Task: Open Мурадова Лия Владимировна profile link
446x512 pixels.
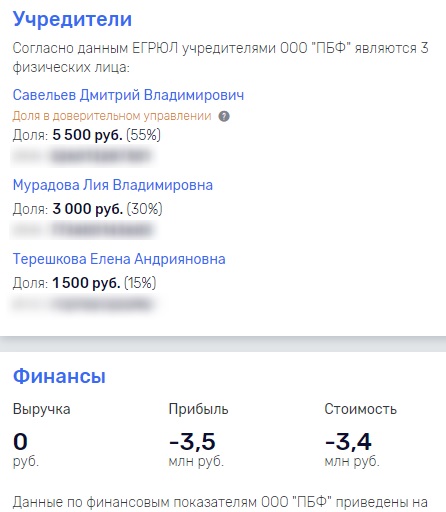Action: tap(113, 185)
